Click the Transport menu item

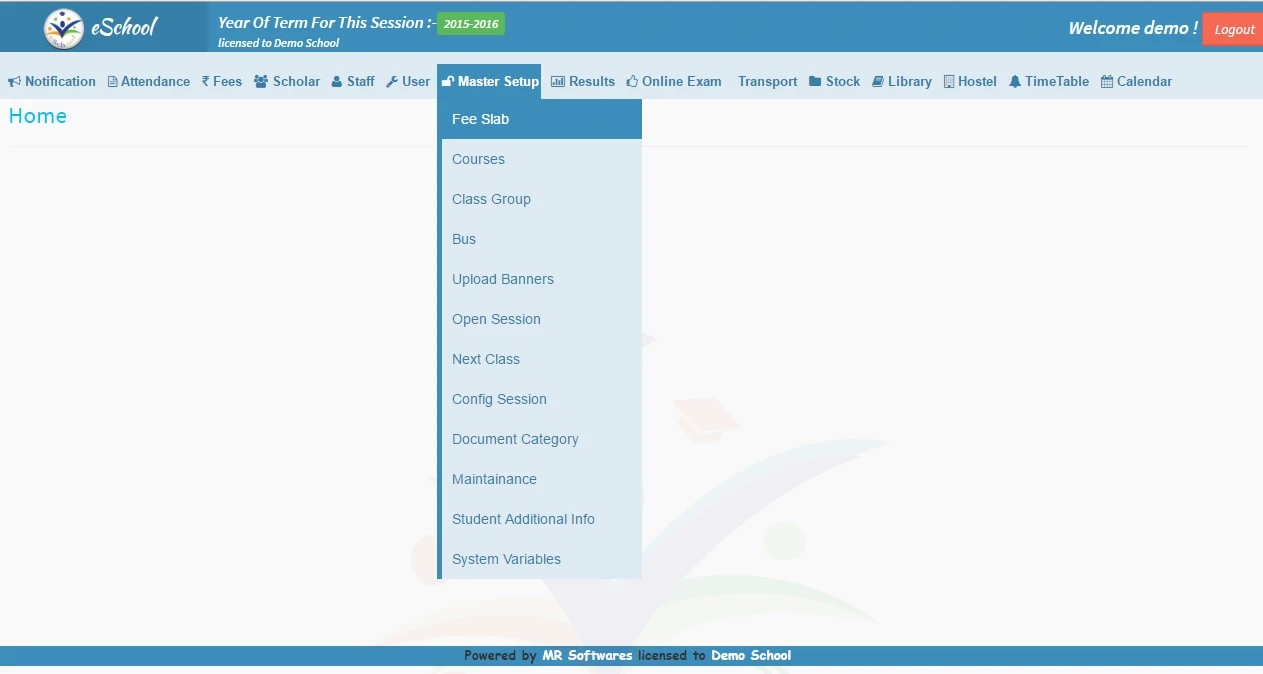[x=767, y=81]
